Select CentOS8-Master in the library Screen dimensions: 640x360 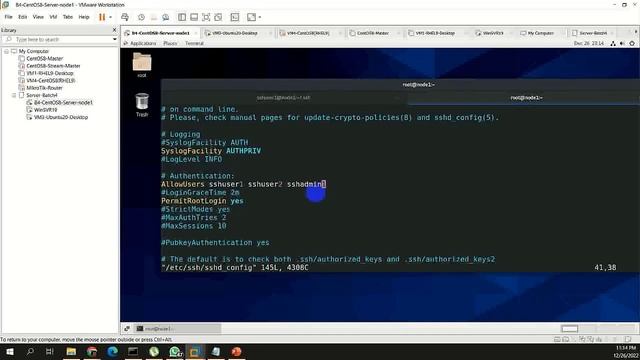pos(44,59)
